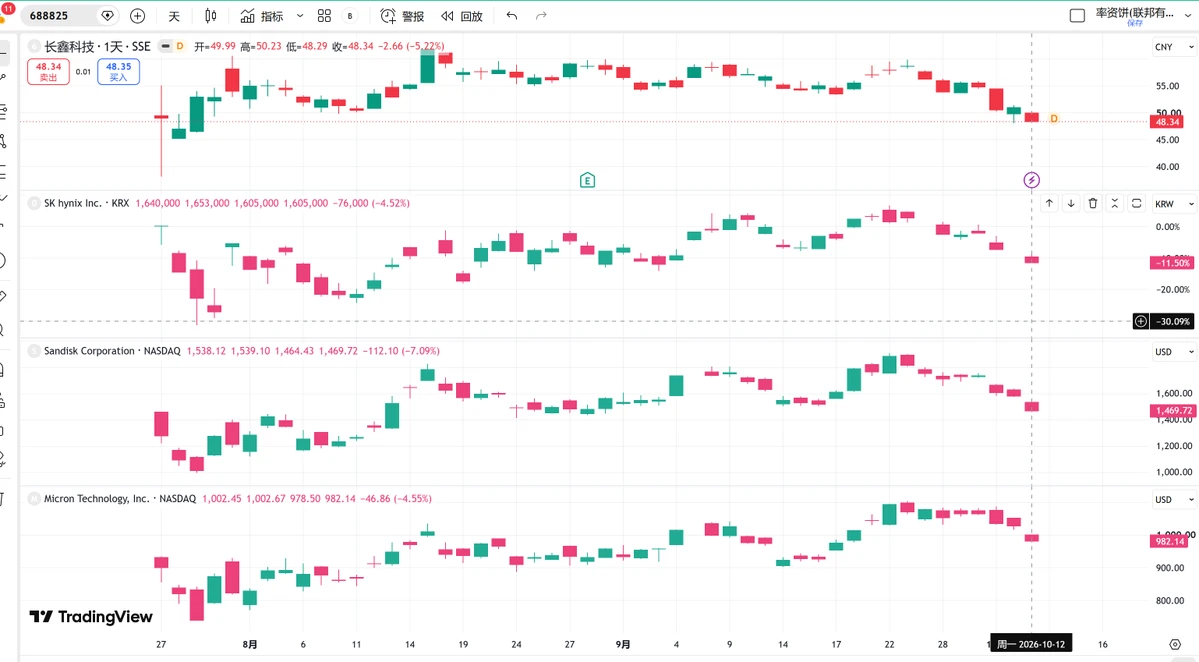Open the USD dropdown on Micron pane
Screen dimensions: 1199x662
pyautogui.click(x=1174, y=500)
